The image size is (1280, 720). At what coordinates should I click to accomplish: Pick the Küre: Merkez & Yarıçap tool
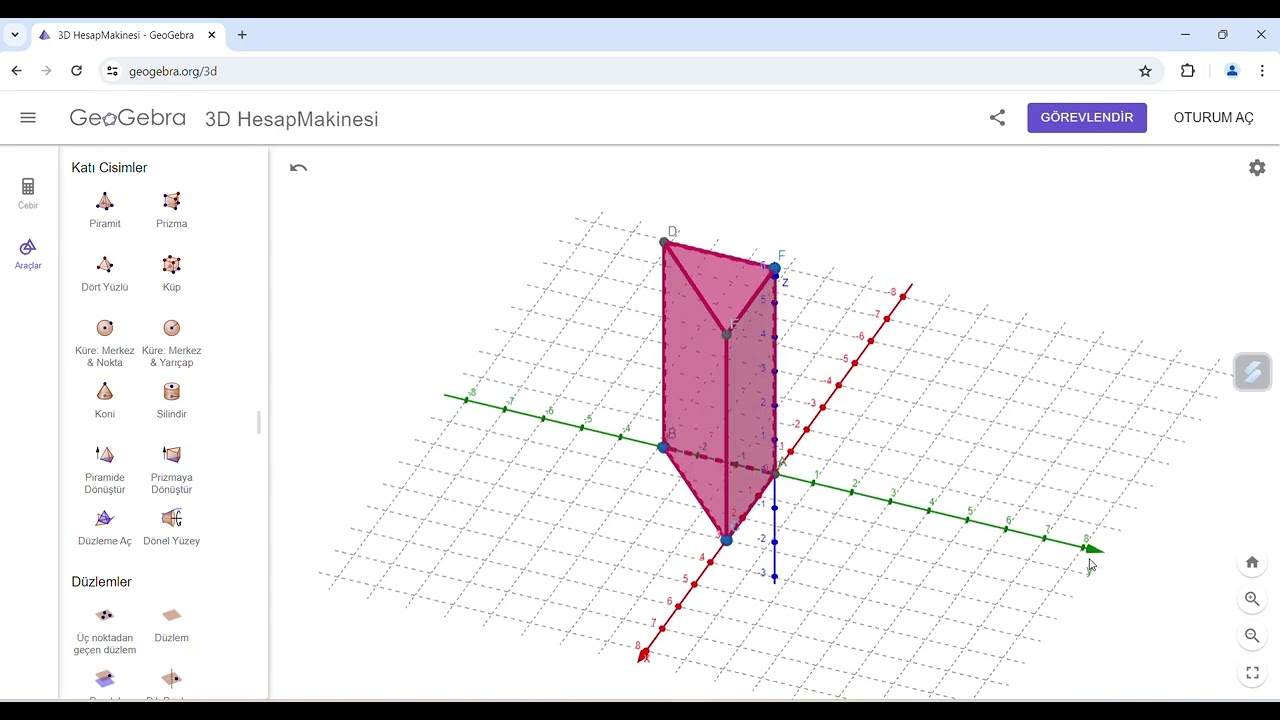(172, 342)
